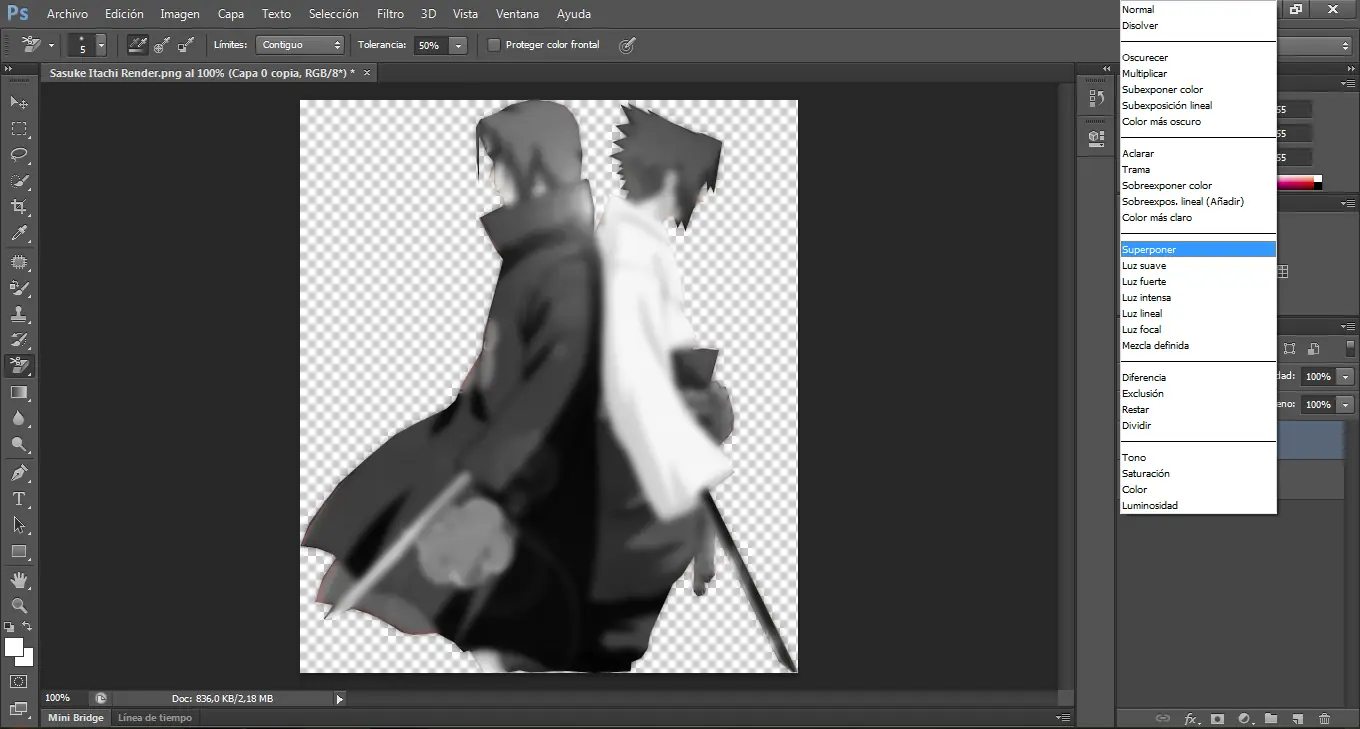Toggle layer filtering switch
Viewport: 1360px width, 729px height.
pyautogui.click(x=1350, y=349)
